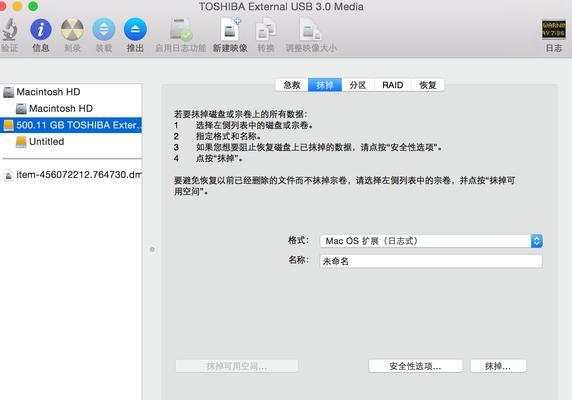Open the Log (日志) icon

553,30
